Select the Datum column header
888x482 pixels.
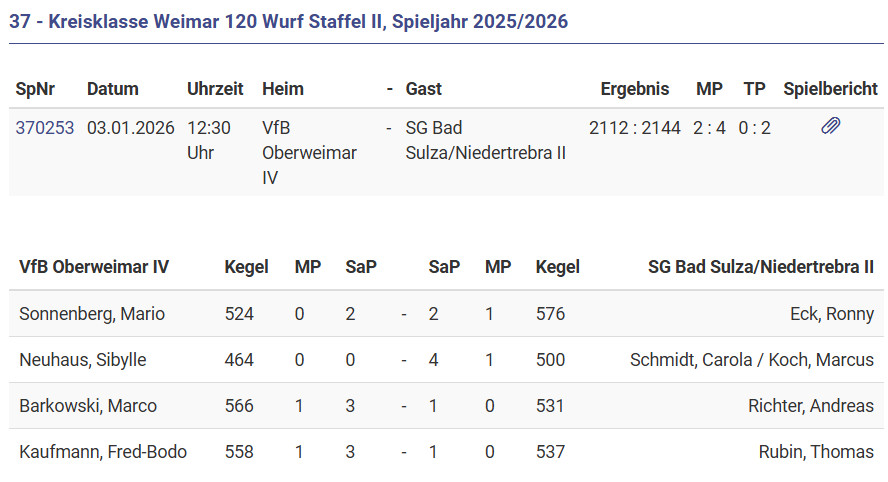pos(113,89)
